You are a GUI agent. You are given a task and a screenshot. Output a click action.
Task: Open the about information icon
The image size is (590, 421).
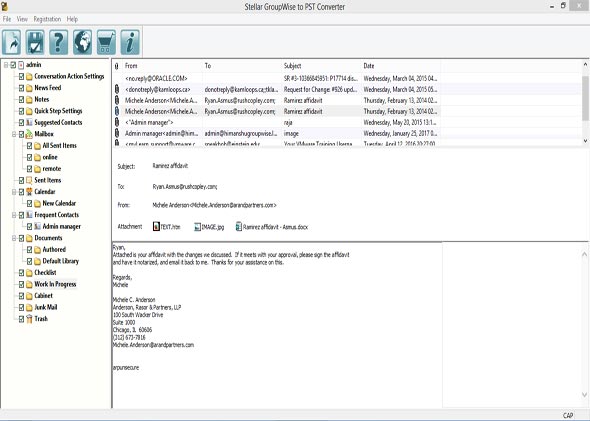click(x=130, y=42)
